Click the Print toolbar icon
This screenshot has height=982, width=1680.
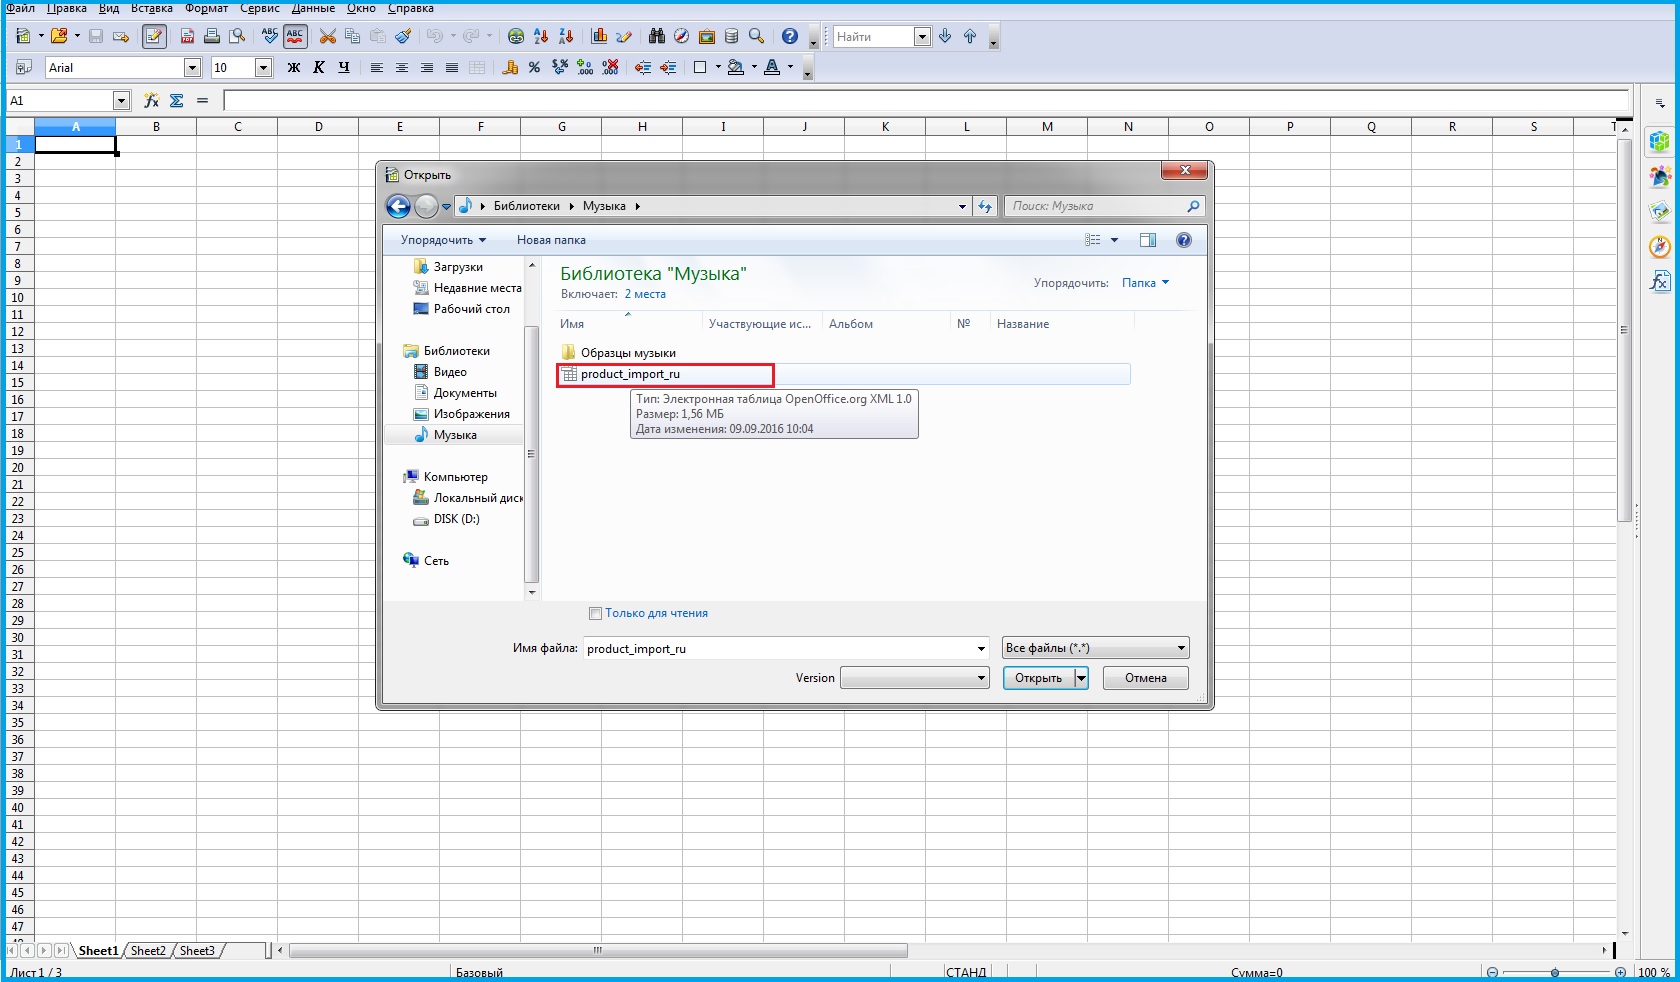pos(212,37)
